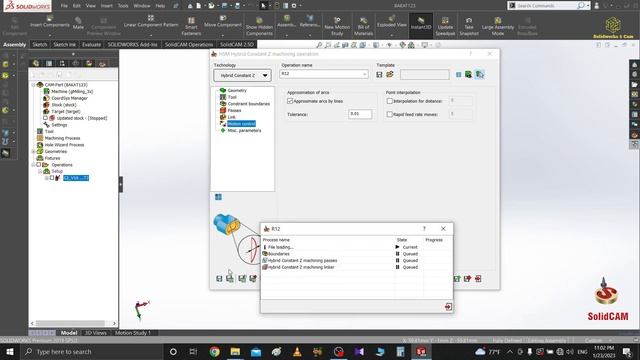Click Smart Fasteners
The image size is (640, 360).
[191, 27]
